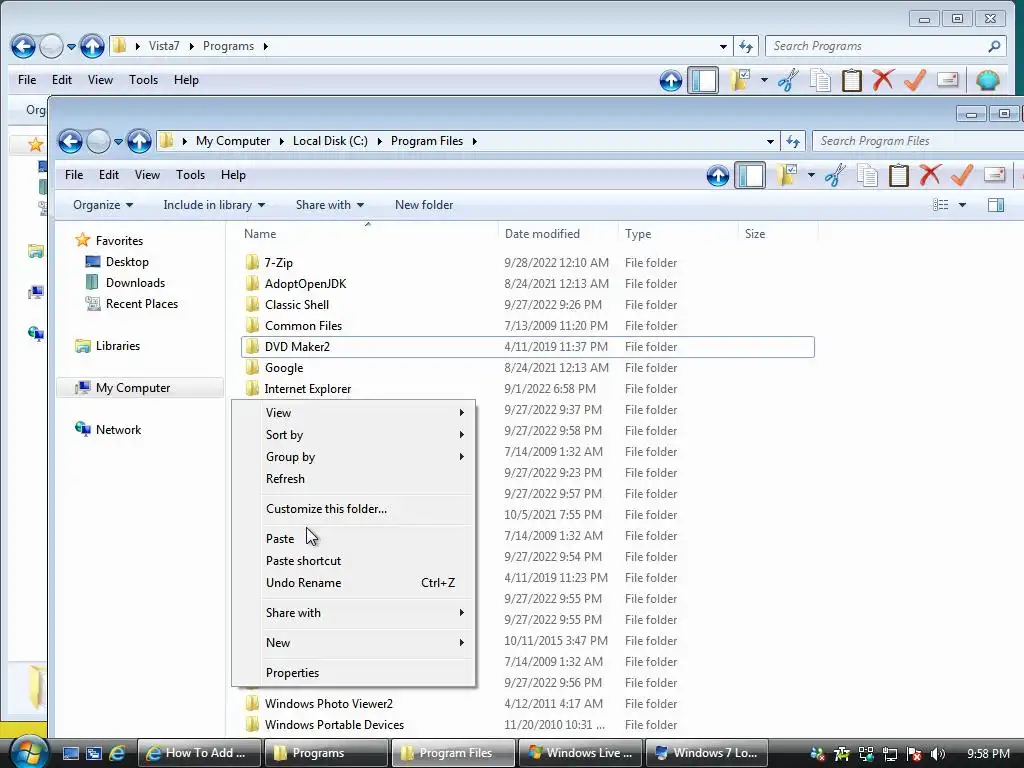This screenshot has height=768, width=1024.
Task: Open the Windows Start orb
Action: point(29,752)
